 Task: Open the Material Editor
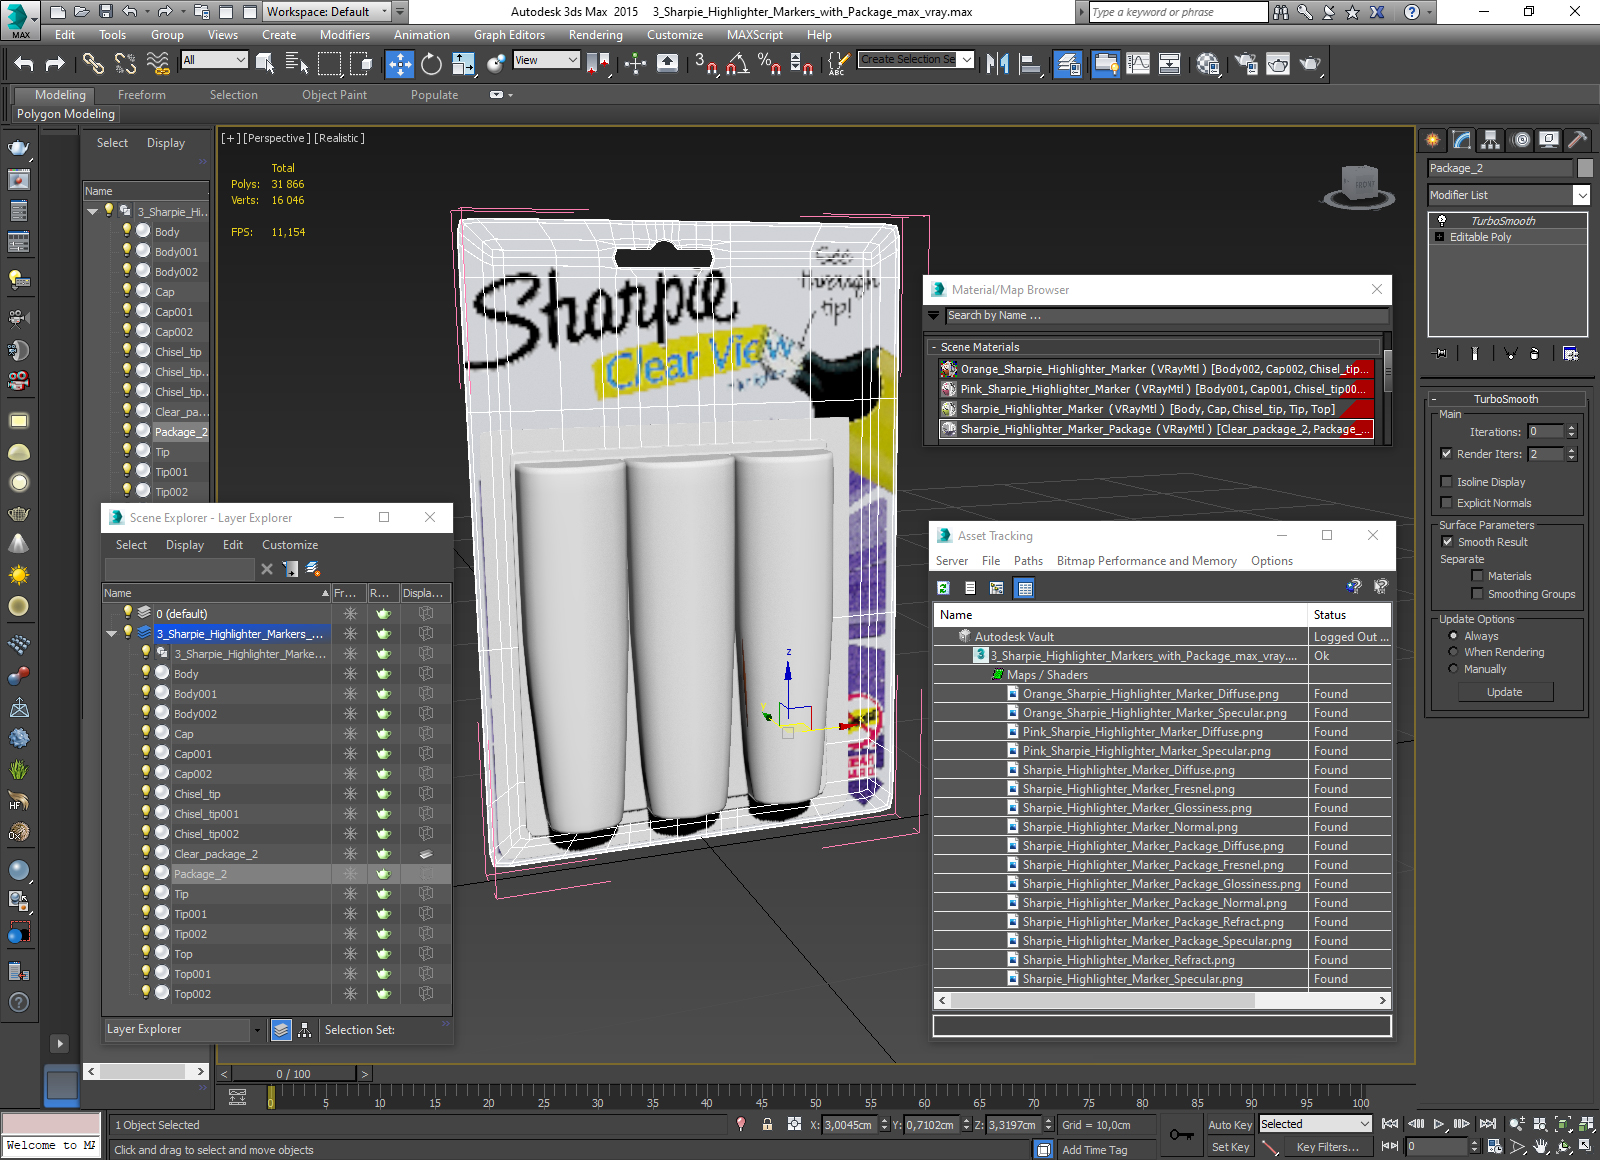[x=1207, y=64]
